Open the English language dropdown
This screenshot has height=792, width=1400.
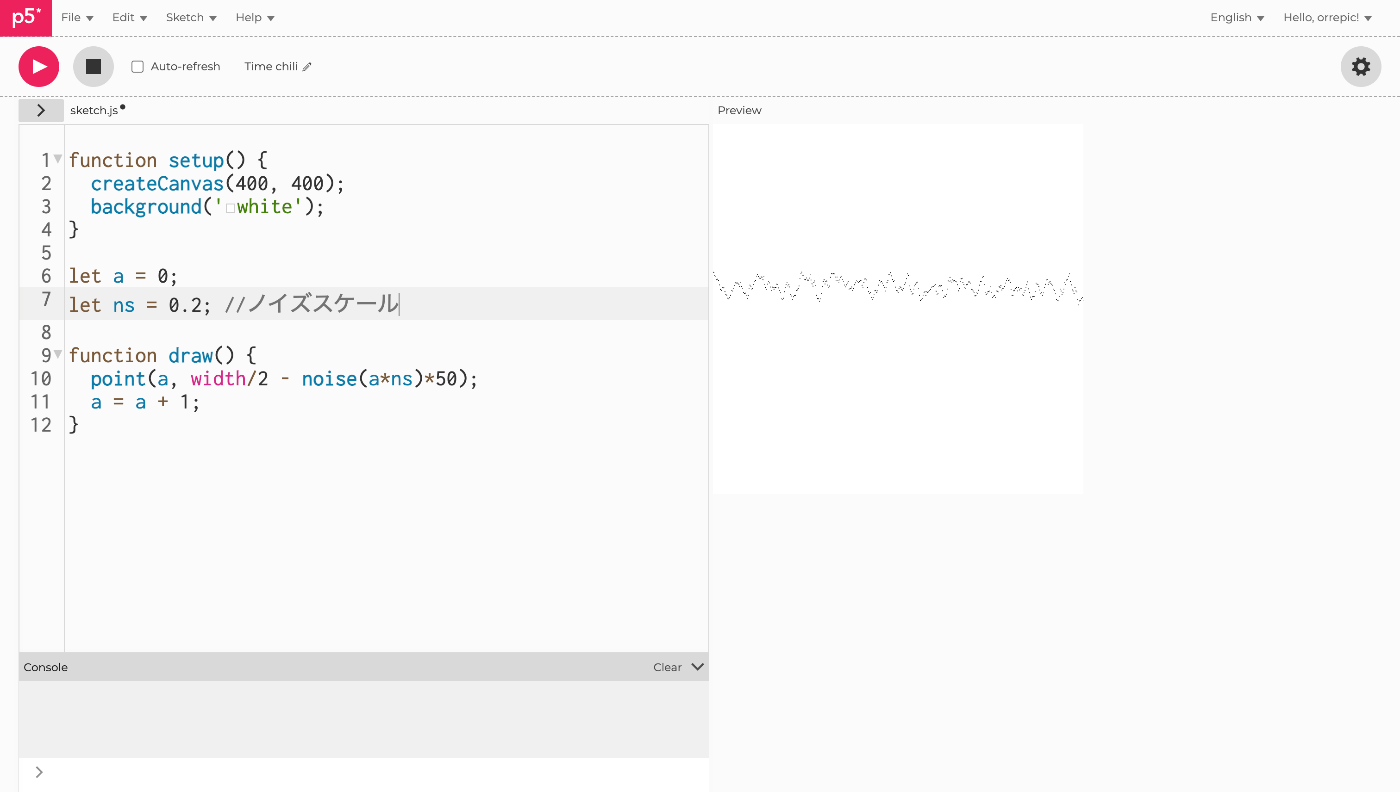(1237, 17)
